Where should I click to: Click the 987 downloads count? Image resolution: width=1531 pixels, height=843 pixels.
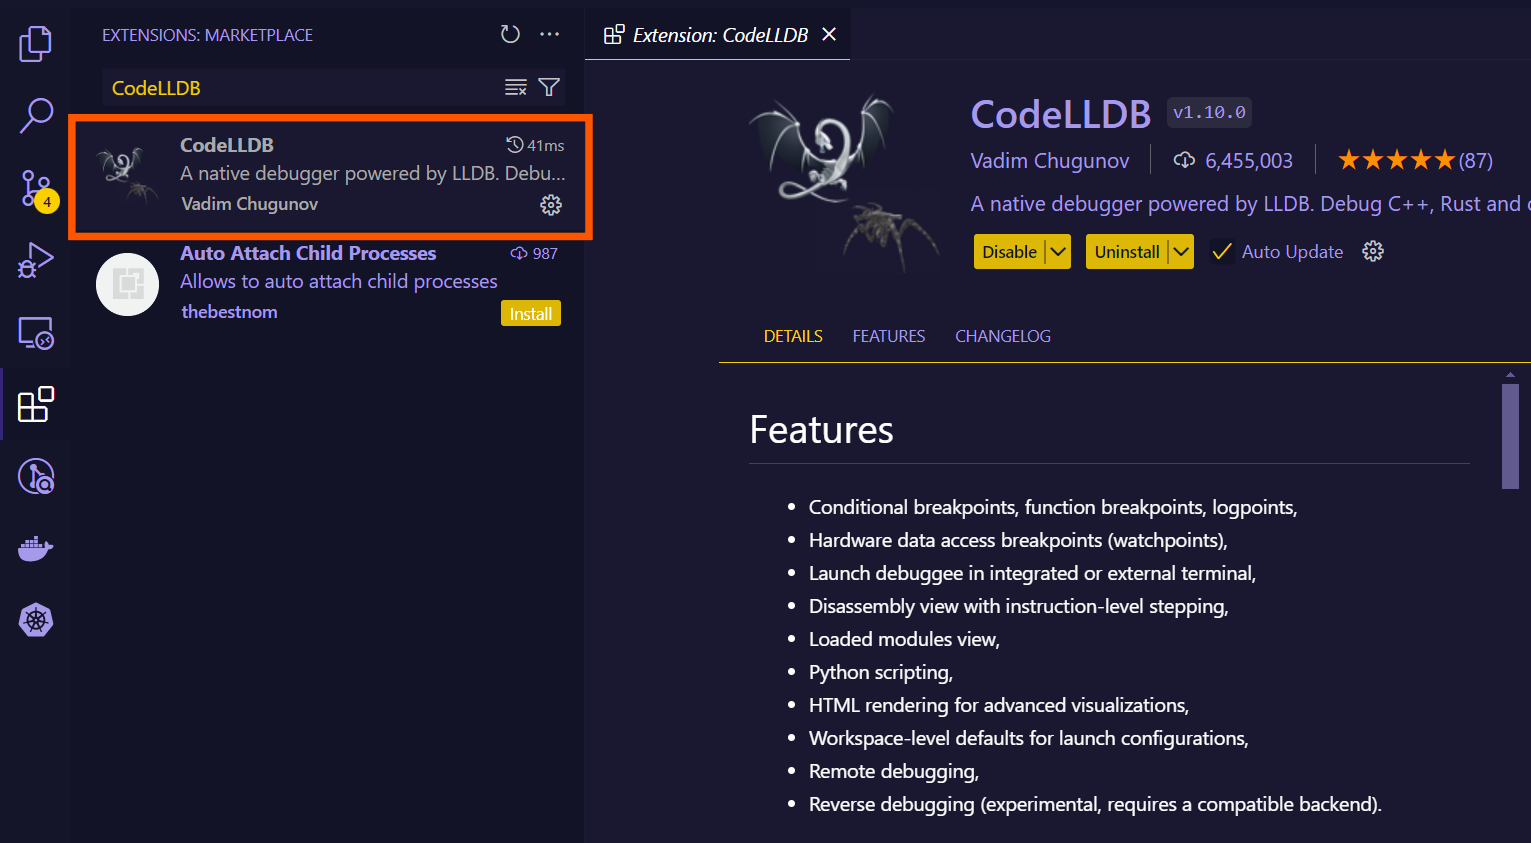point(534,253)
